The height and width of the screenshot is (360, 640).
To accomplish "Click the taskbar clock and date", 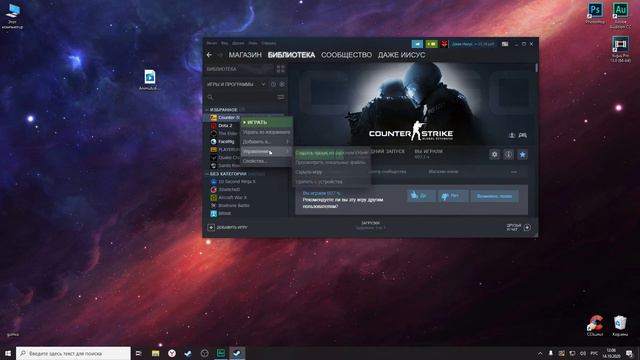I will click(611, 353).
